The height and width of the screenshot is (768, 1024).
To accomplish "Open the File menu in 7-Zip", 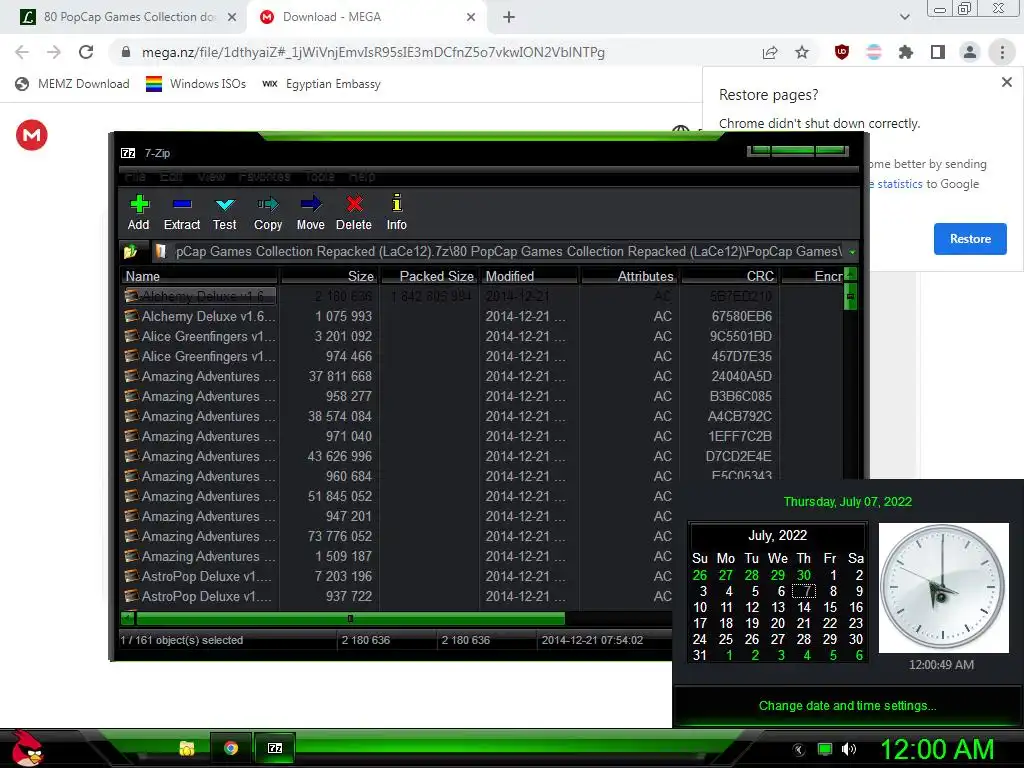I will (x=135, y=176).
